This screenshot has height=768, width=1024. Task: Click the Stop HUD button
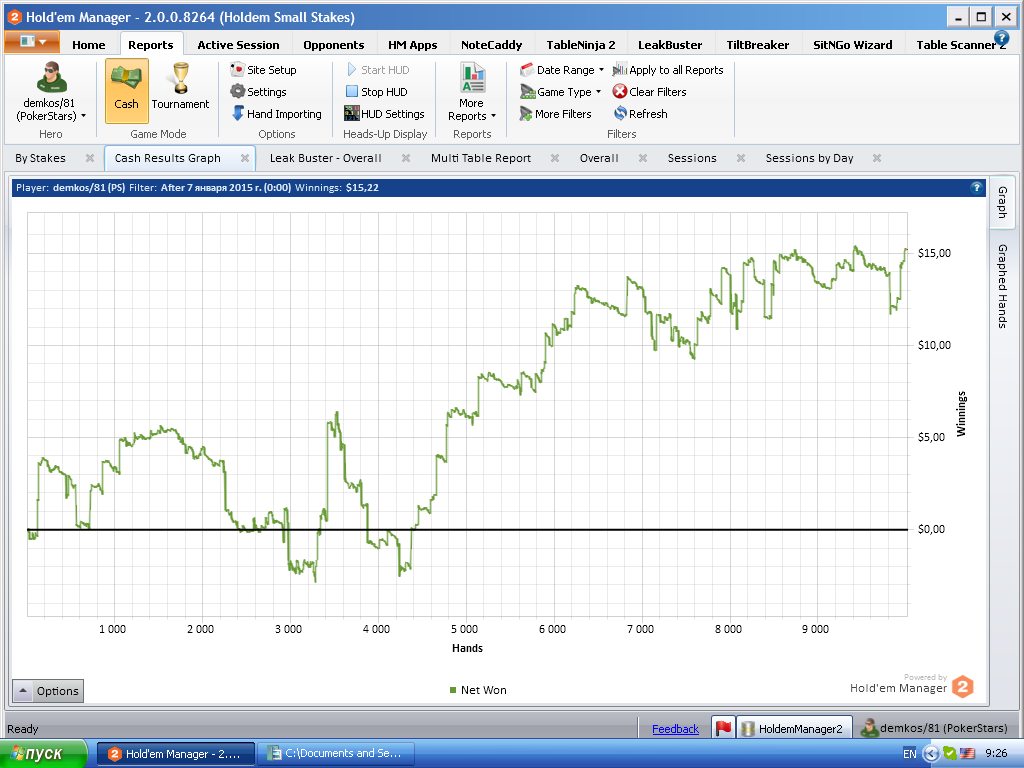[377, 92]
